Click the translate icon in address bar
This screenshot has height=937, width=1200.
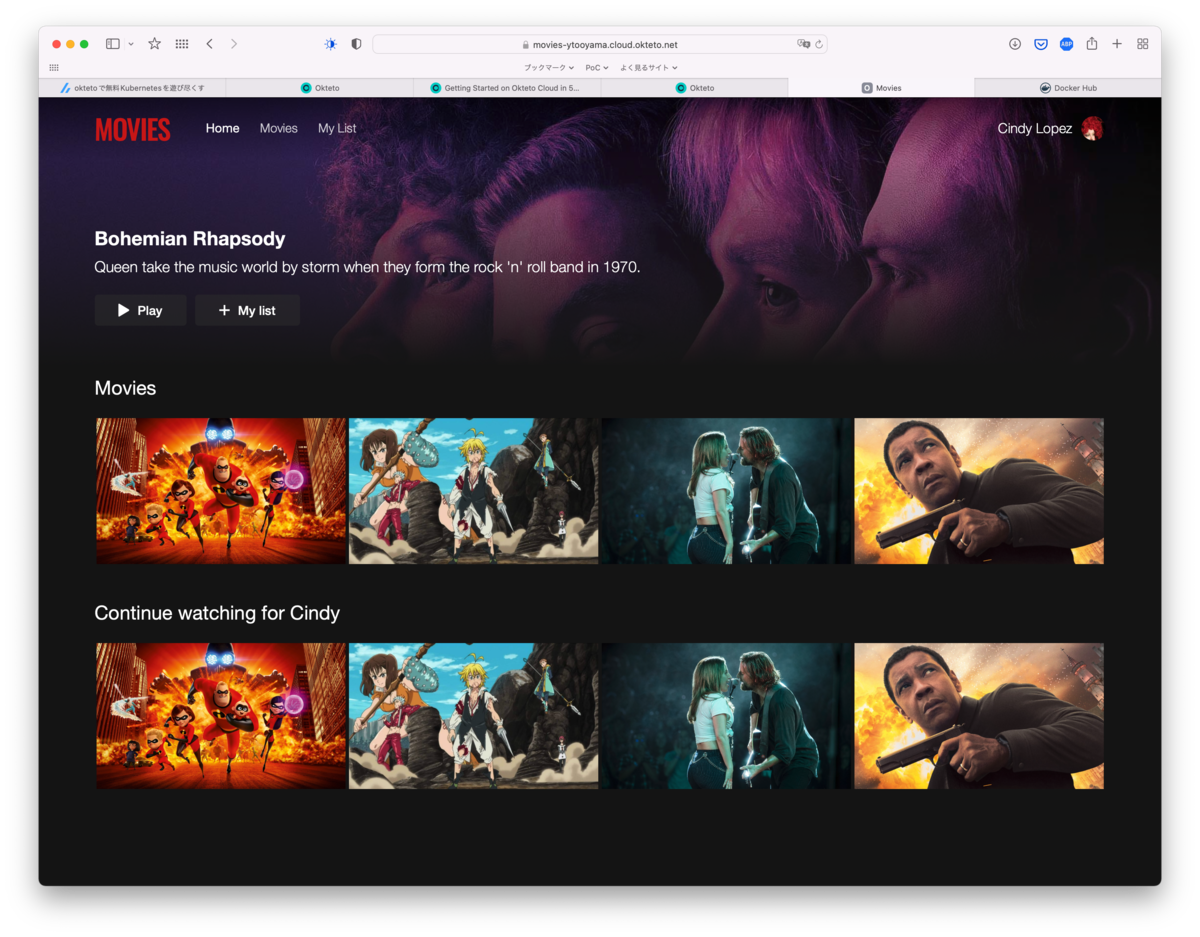803,44
